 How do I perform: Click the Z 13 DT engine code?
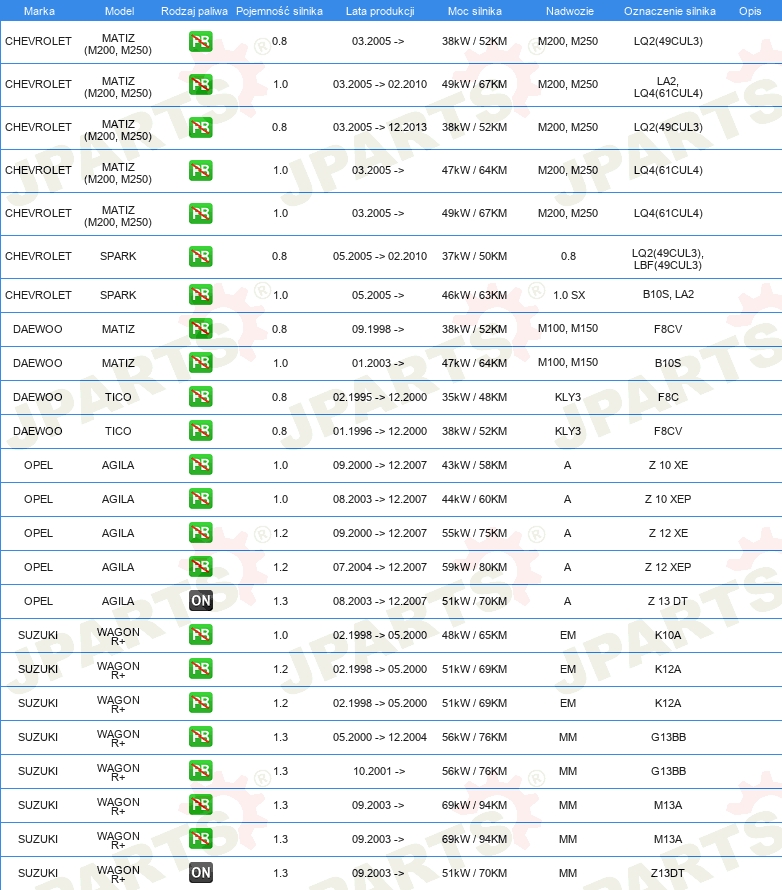(x=668, y=601)
